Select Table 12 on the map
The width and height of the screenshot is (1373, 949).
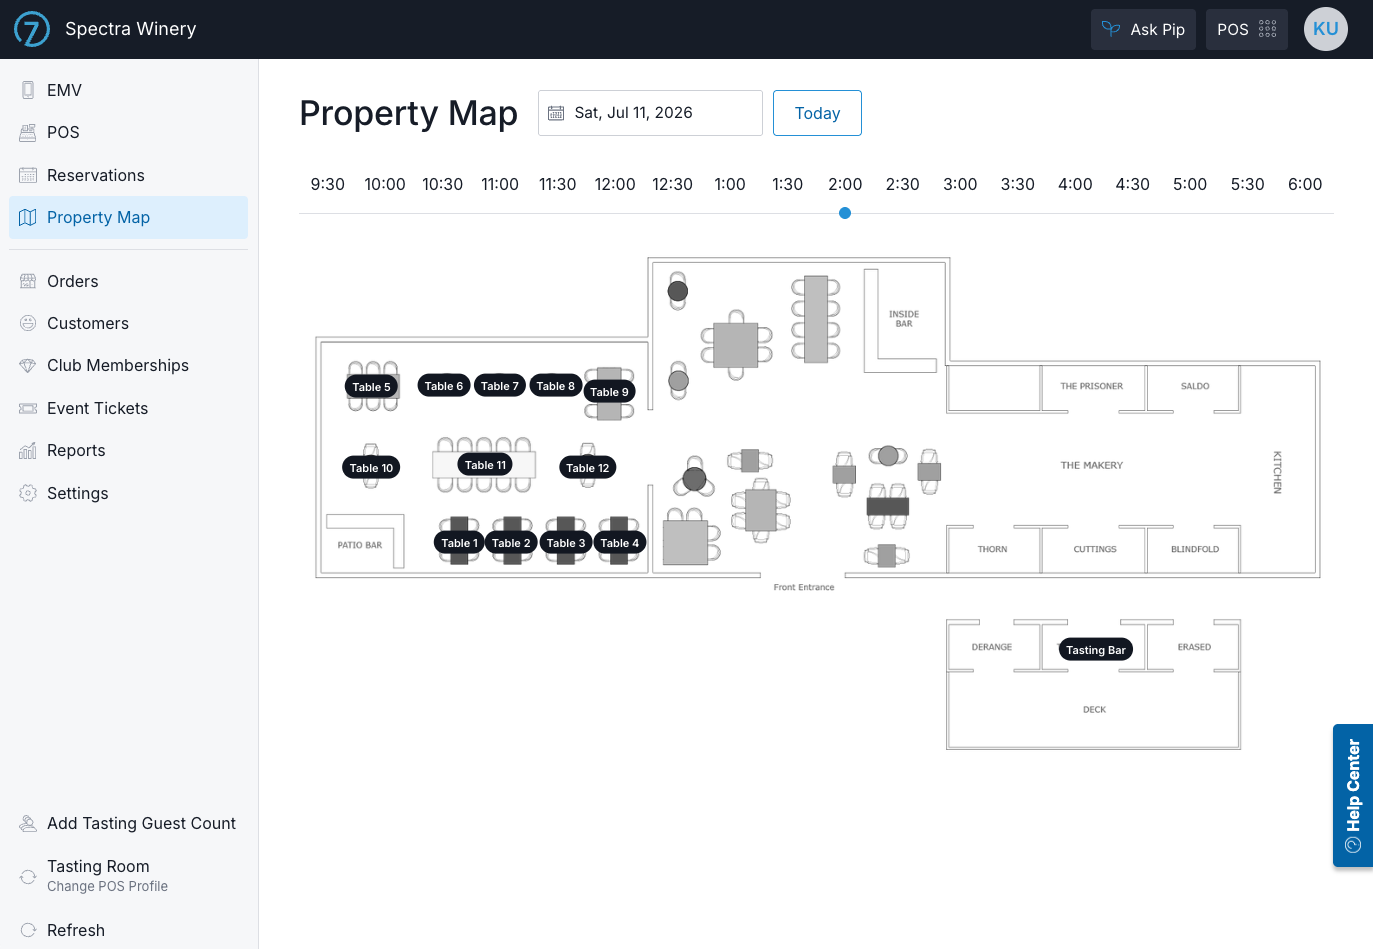[588, 468]
